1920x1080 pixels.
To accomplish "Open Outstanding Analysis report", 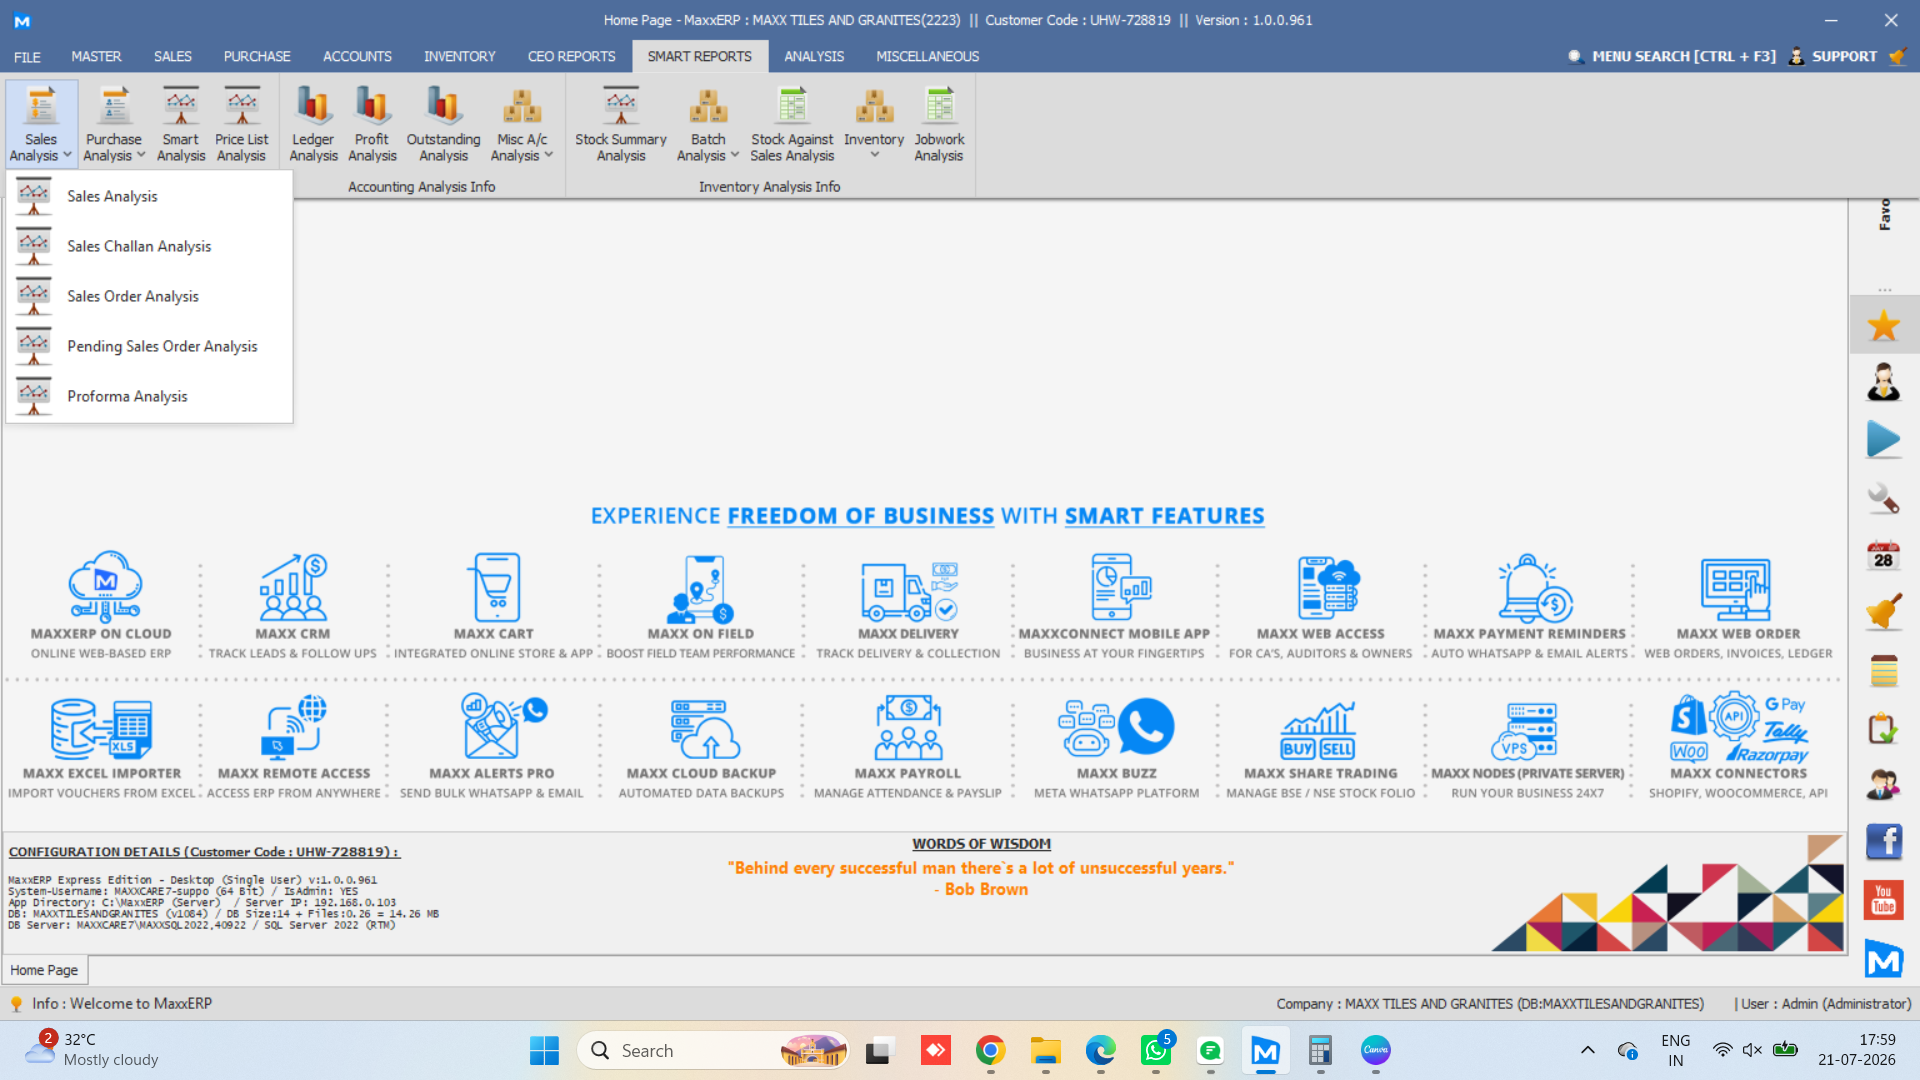I will click(443, 124).
